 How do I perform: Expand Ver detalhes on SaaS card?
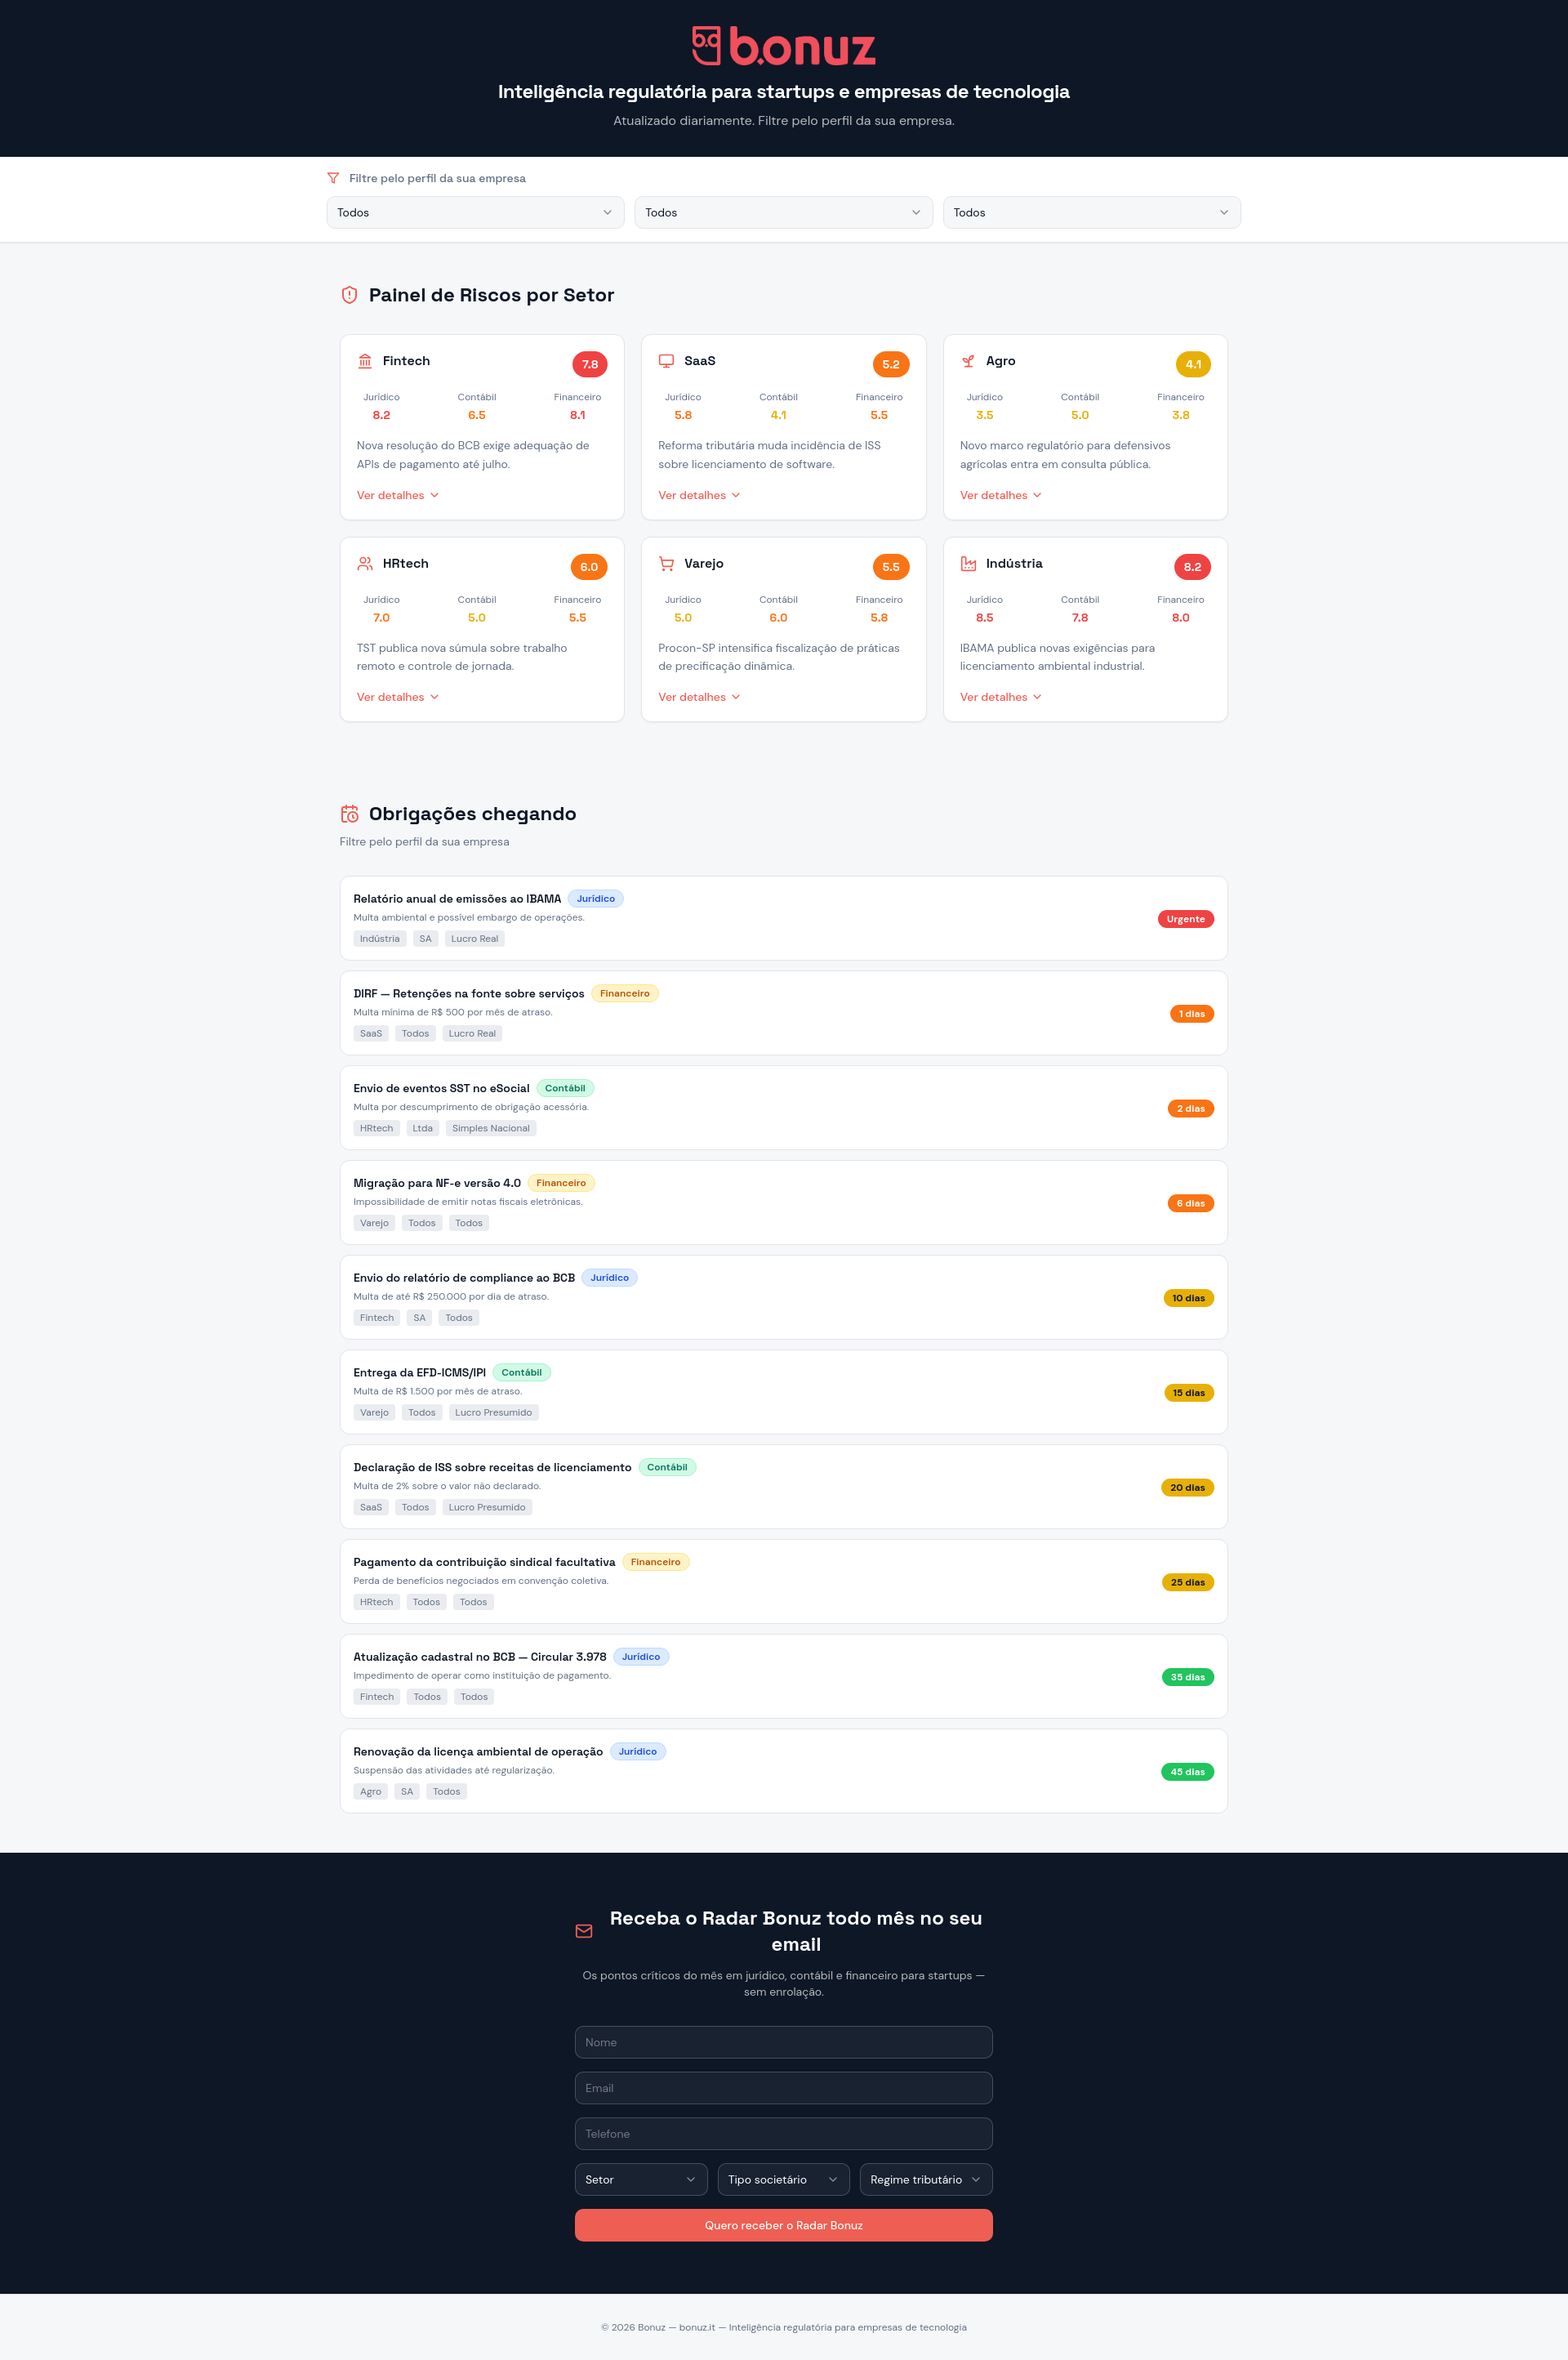699,495
